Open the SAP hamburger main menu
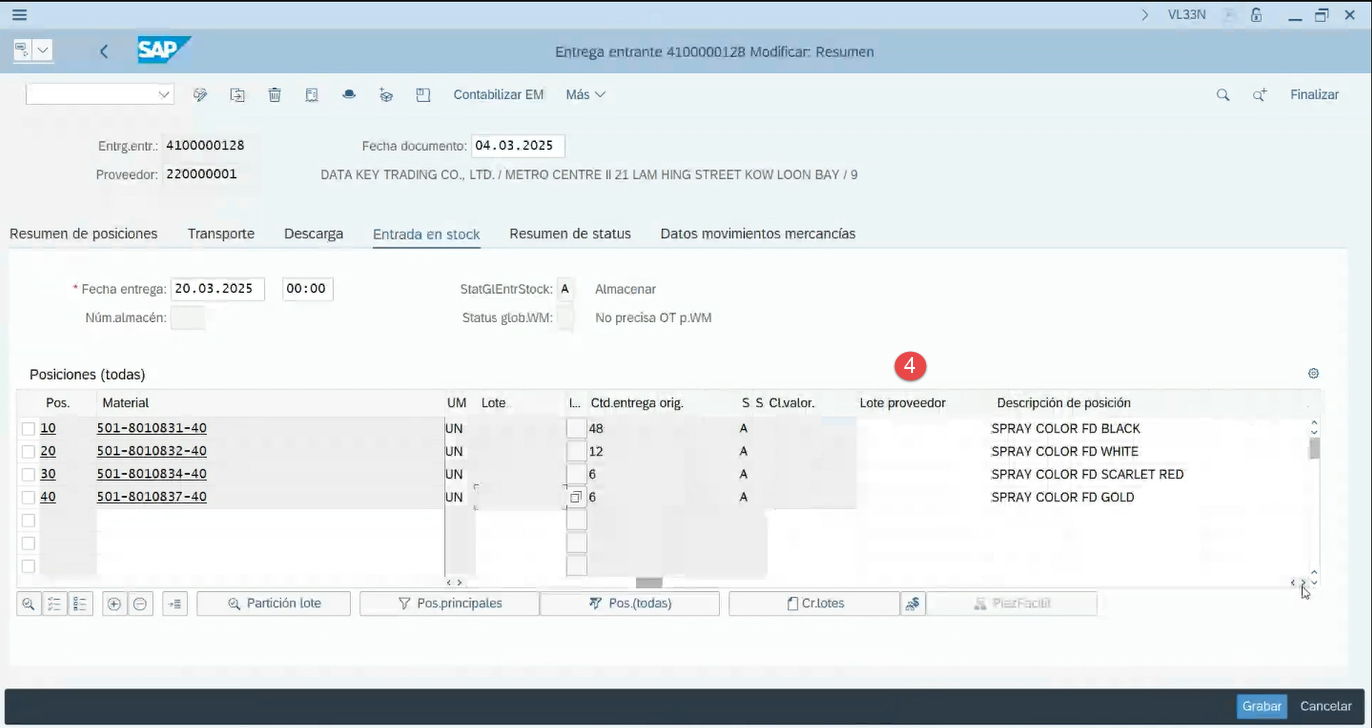 [x=19, y=15]
